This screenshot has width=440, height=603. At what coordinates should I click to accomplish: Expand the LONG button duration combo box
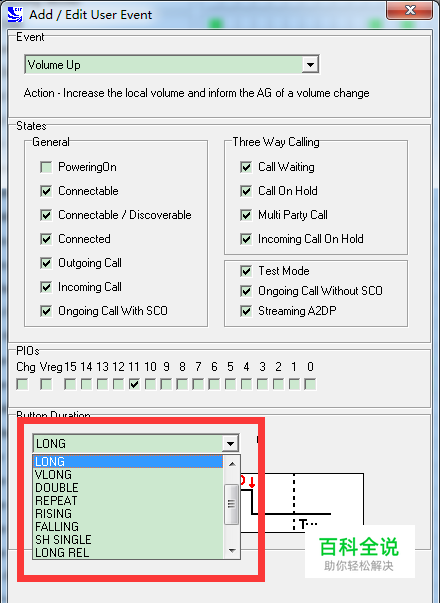tap(230, 443)
